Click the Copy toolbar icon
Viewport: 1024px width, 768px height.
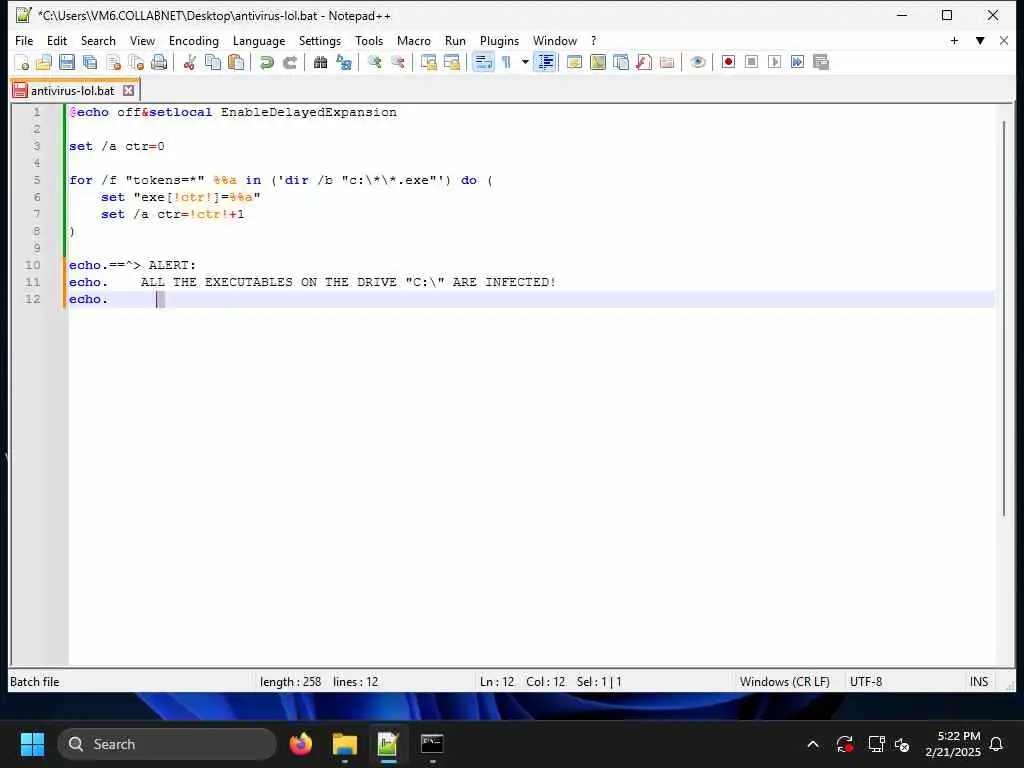coord(213,63)
